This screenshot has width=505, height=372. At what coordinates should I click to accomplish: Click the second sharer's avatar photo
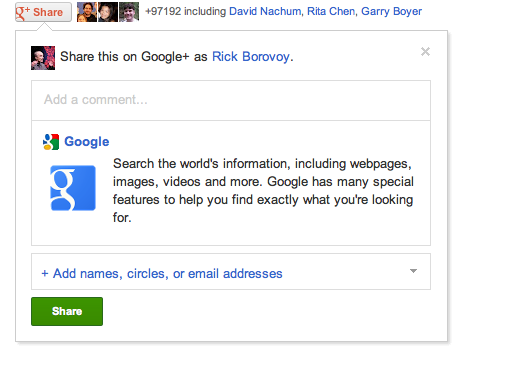tap(108, 12)
